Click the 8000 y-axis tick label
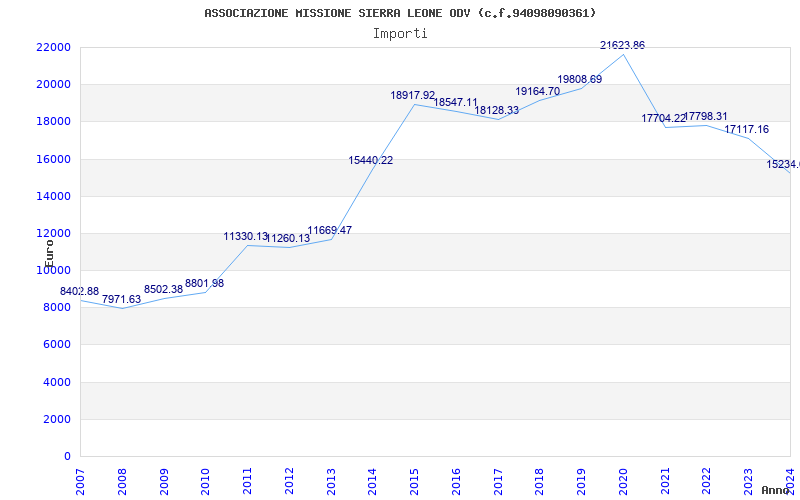The image size is (800, 500). pos(57,308)
